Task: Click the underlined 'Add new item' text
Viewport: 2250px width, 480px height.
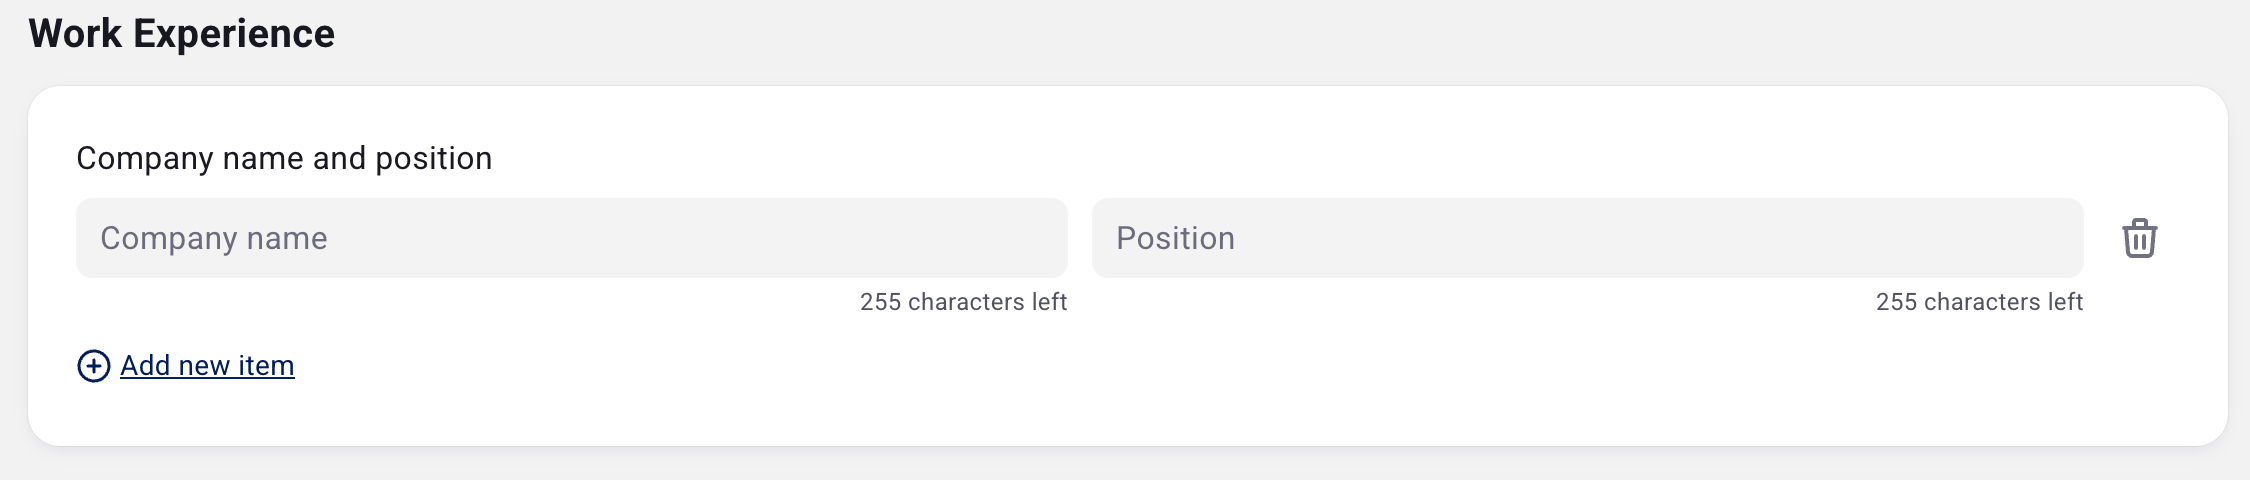Action: [207, 366]
